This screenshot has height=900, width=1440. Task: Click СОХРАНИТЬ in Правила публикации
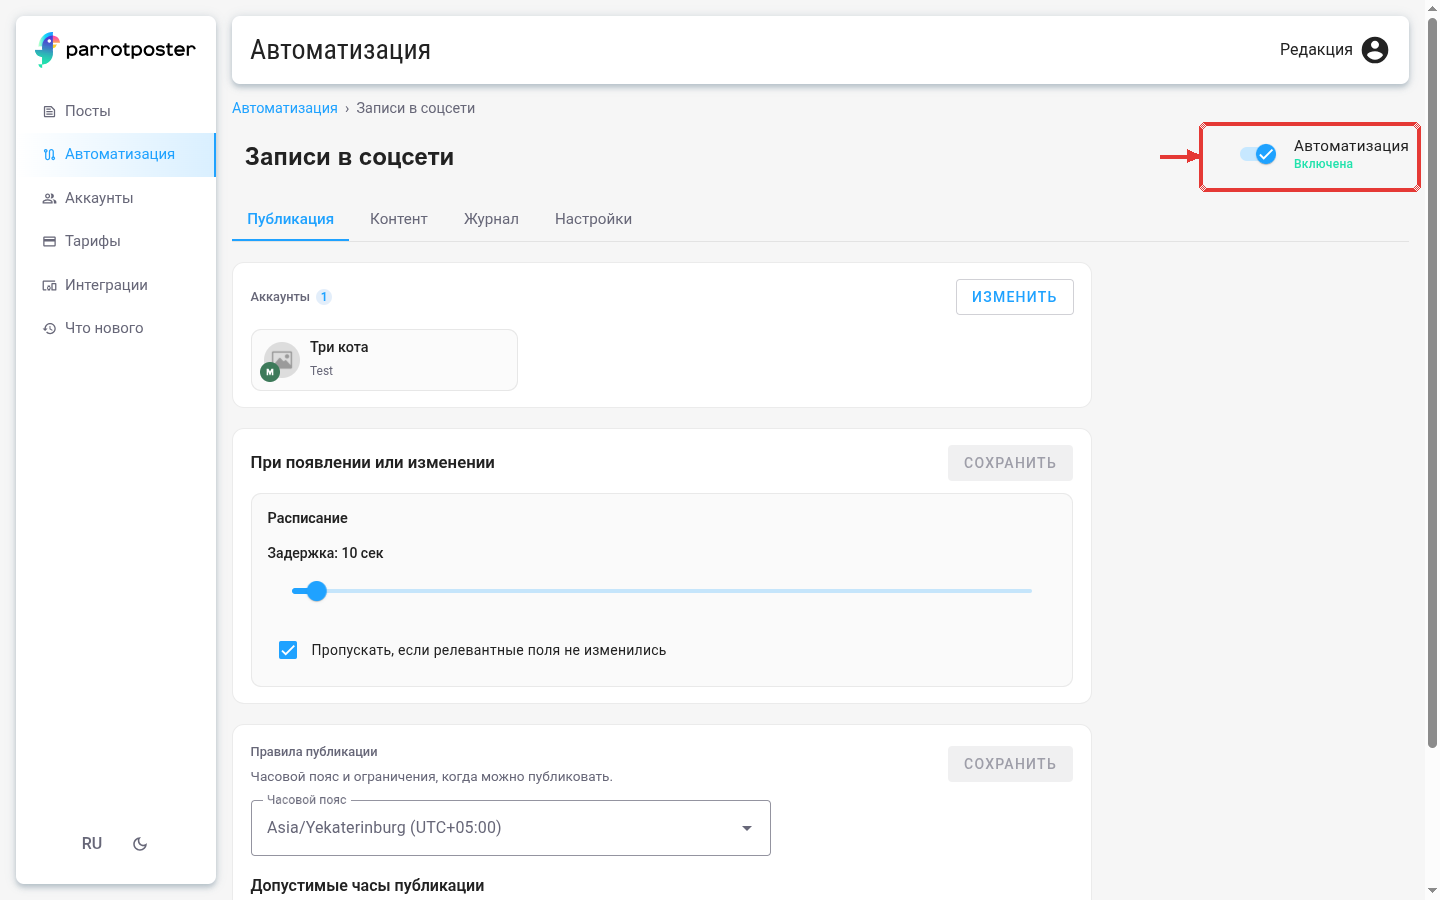1010,764
